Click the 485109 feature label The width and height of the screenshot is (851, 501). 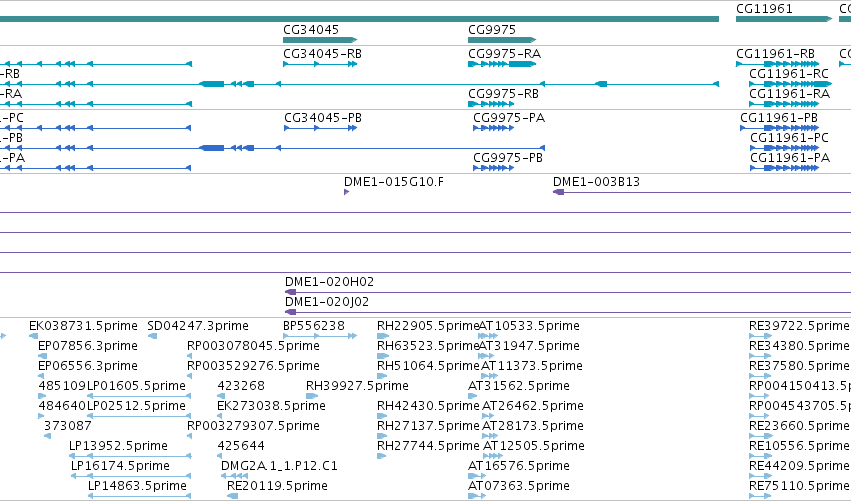click(62, 386)
